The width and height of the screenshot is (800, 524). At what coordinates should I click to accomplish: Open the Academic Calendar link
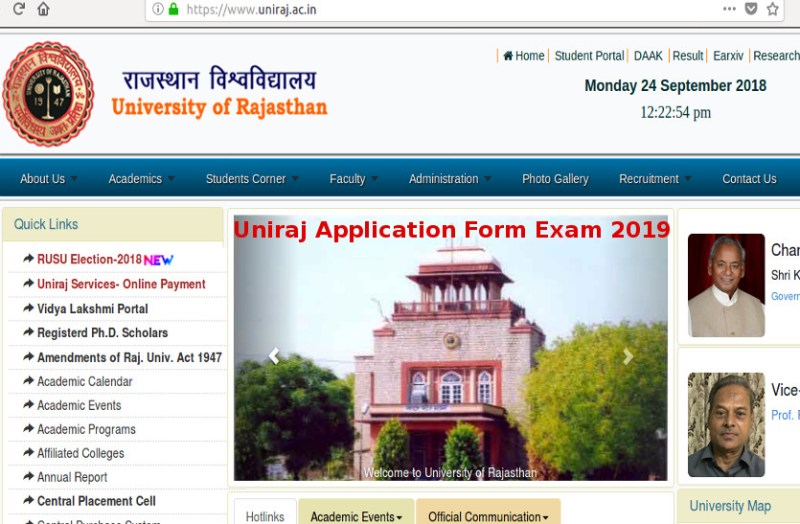[85, 381]
